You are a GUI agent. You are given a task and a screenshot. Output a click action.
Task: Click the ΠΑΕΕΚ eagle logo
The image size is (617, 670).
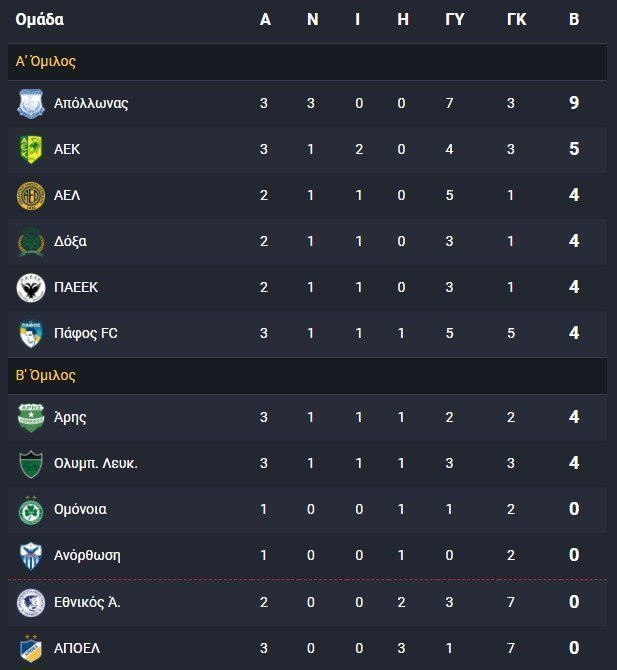click(x=31, y=288)
